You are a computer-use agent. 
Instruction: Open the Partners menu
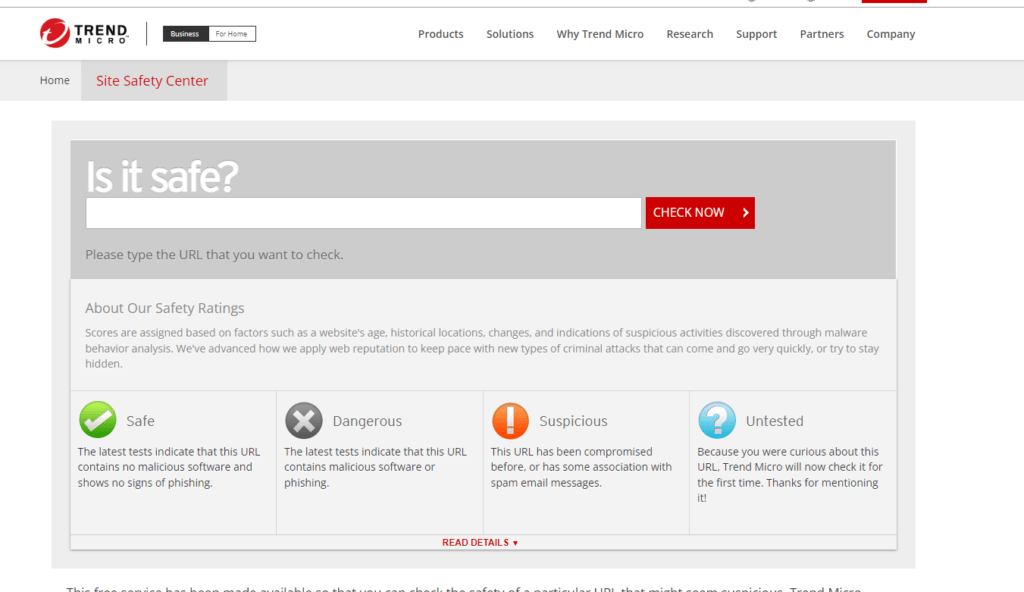822,34
